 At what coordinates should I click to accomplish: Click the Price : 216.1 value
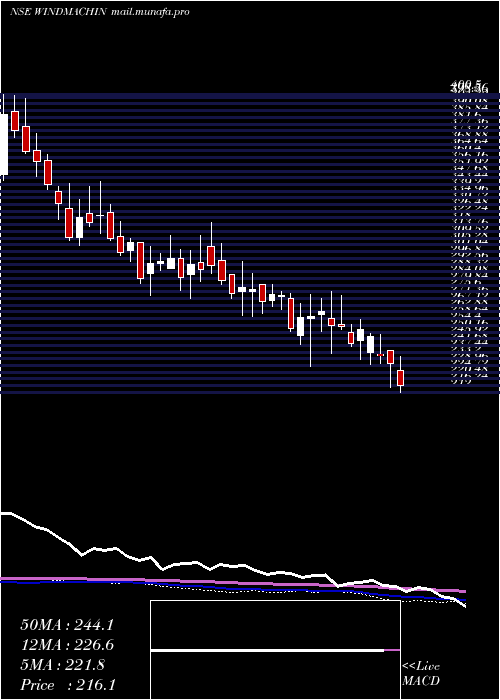click(68, 685)
